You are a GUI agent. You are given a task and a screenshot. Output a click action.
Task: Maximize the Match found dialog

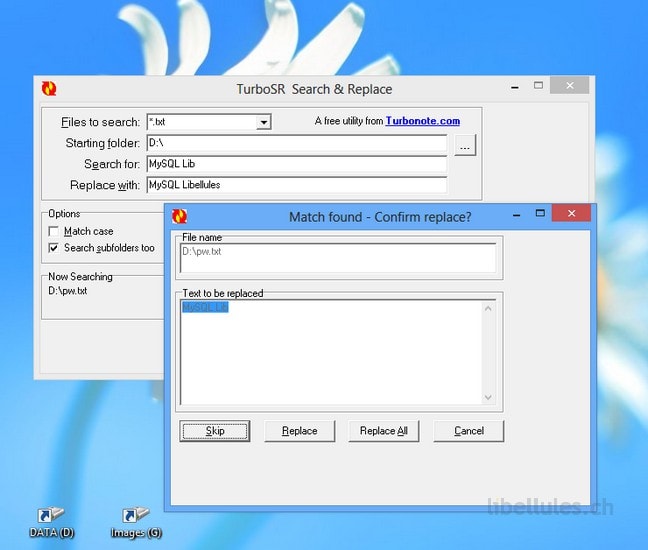(x=540, y=213)
